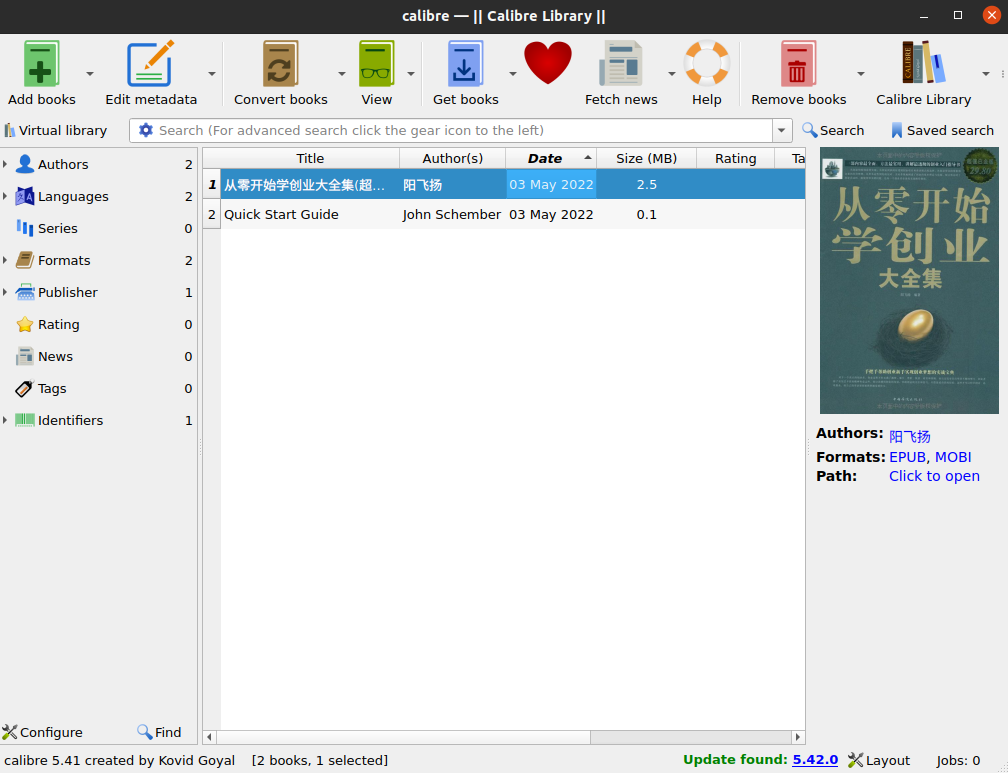Sort by Rating column header
The height and width of the screenshot is (773, 1008).
(x=735, y=158)
